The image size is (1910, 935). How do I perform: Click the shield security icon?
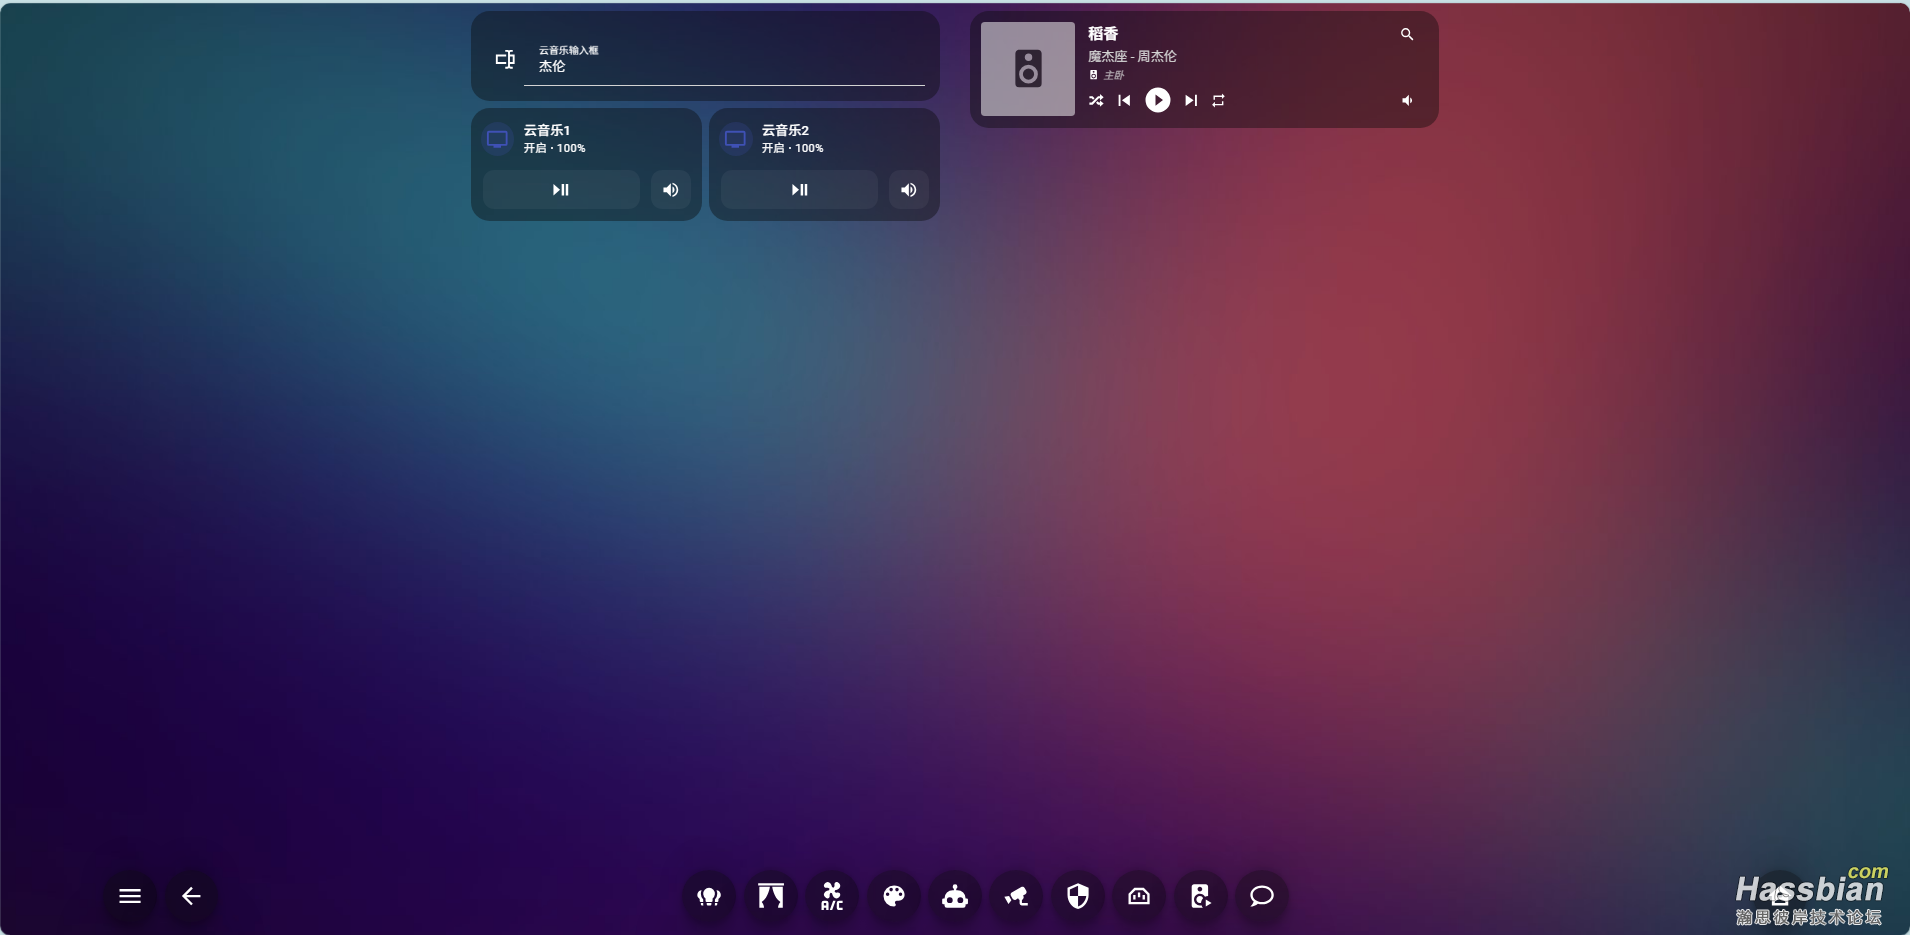tap(1078, 896)
